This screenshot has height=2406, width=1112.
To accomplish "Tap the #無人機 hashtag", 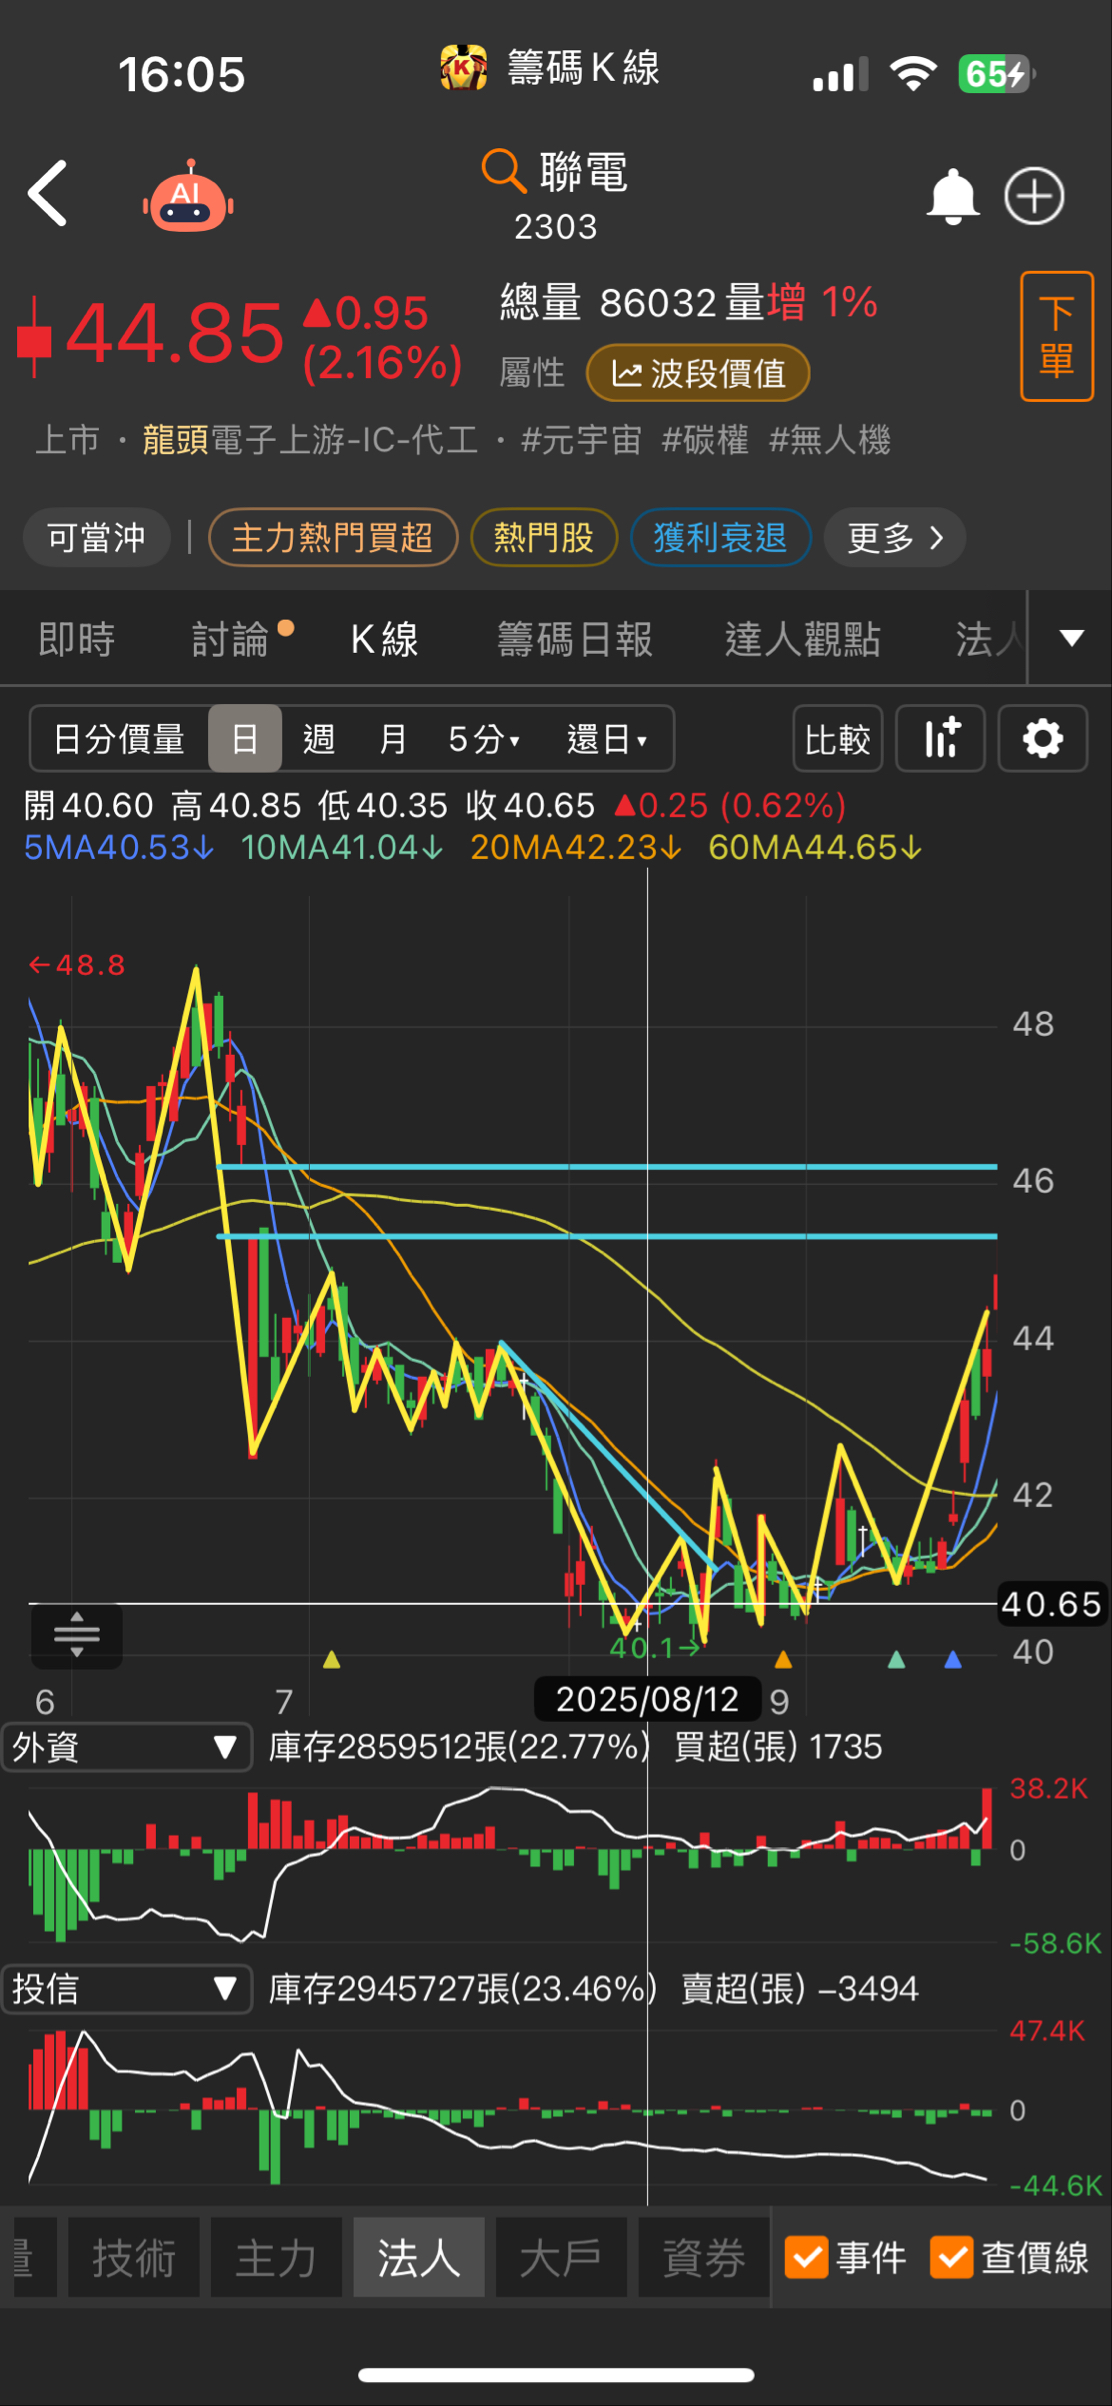I will (830, 440).
